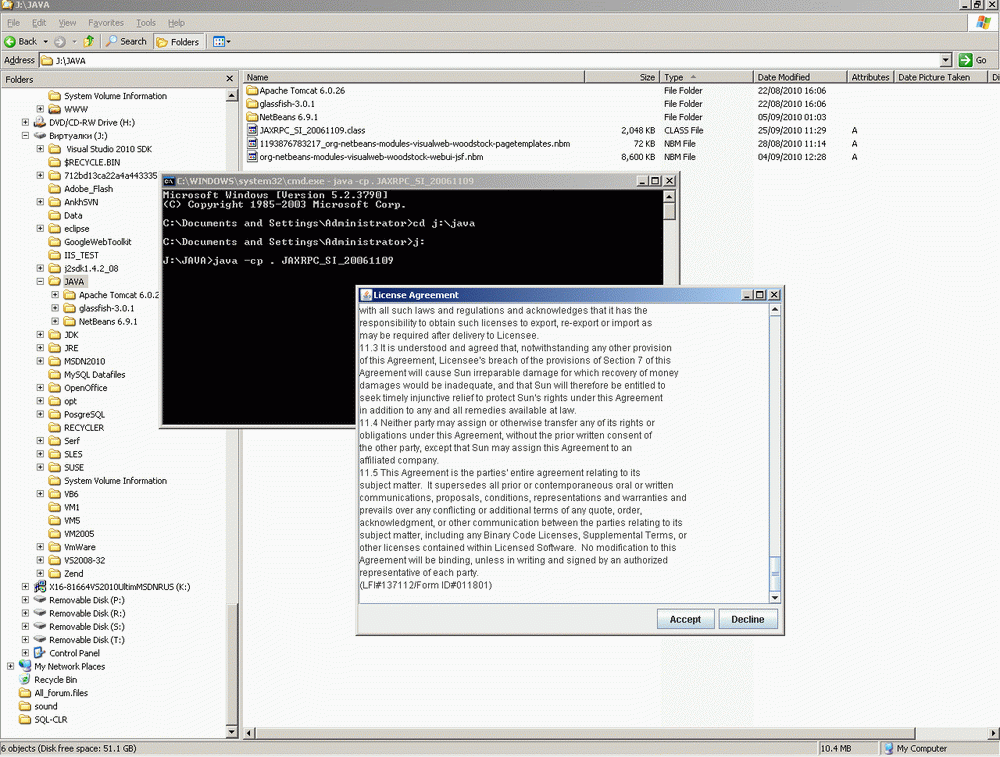
Task: Click the Apache Tomcat 6.0.26 folder icon in file list
Action: 252,91
